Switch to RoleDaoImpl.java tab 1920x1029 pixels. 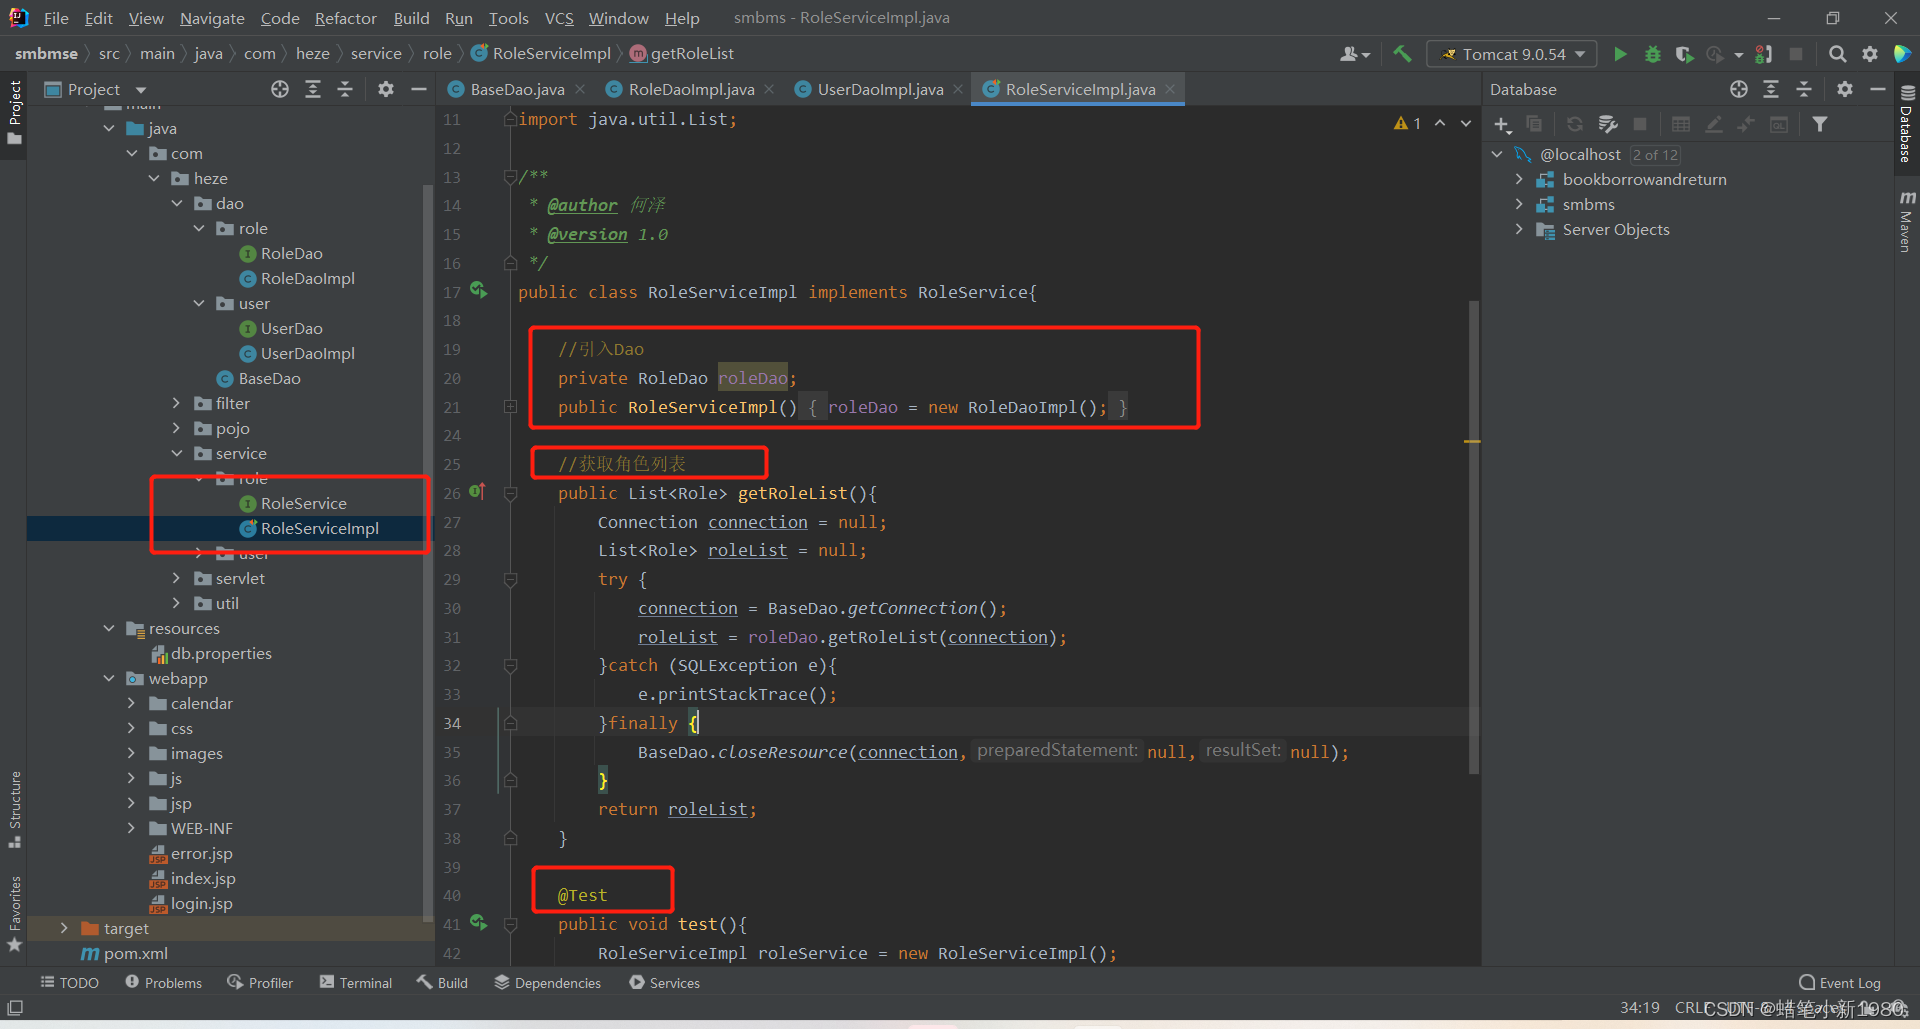click(x=690, y=89)
